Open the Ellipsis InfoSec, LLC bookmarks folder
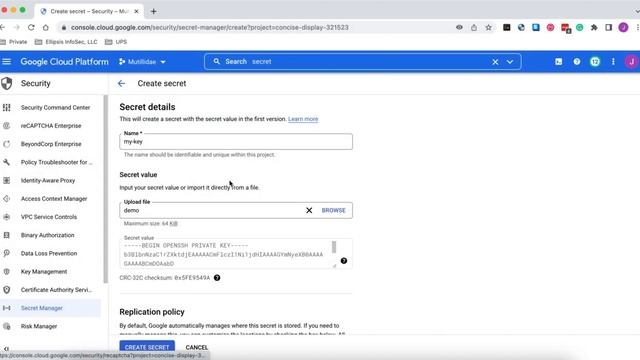 66,42
